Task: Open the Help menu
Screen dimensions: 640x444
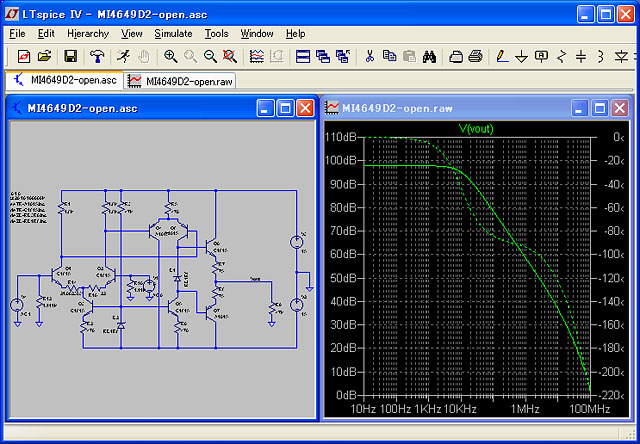Action: [x=296, y=34]
